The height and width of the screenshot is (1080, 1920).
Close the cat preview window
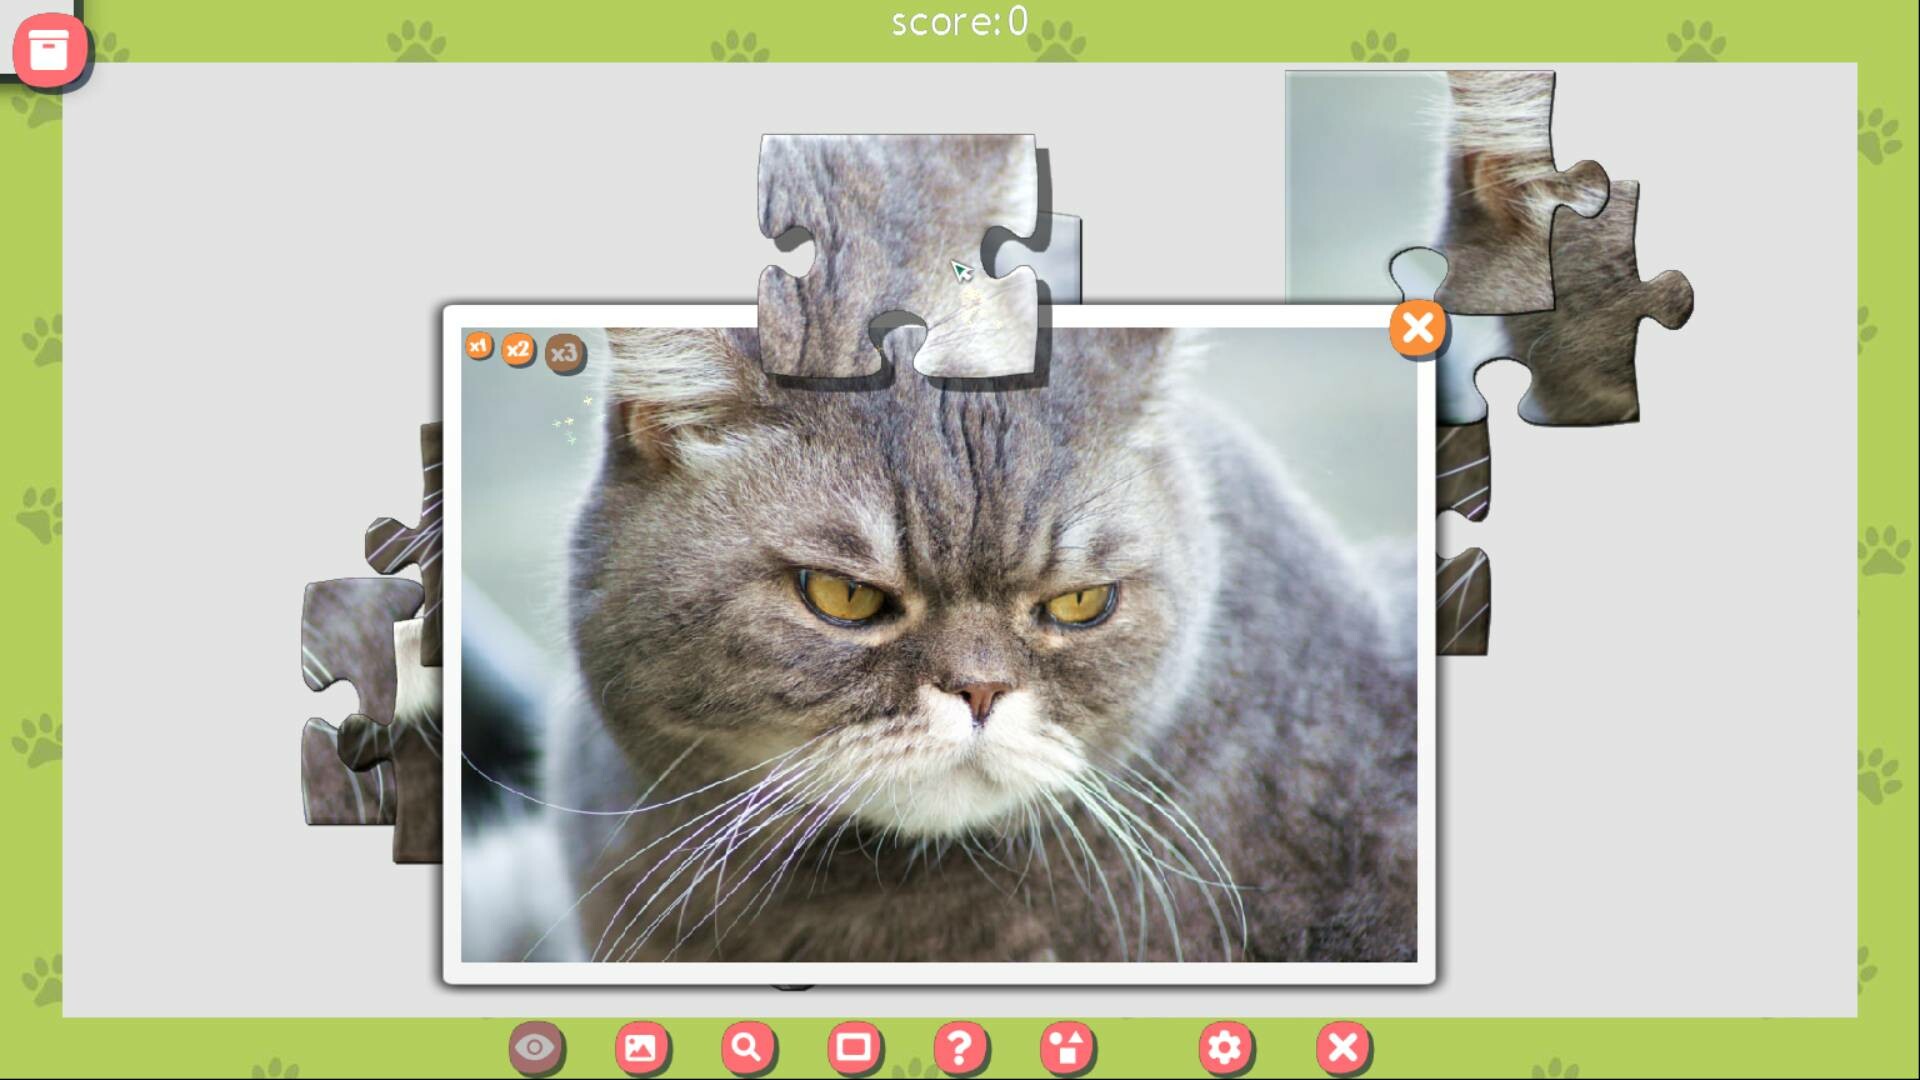(x=1416, y=328)
